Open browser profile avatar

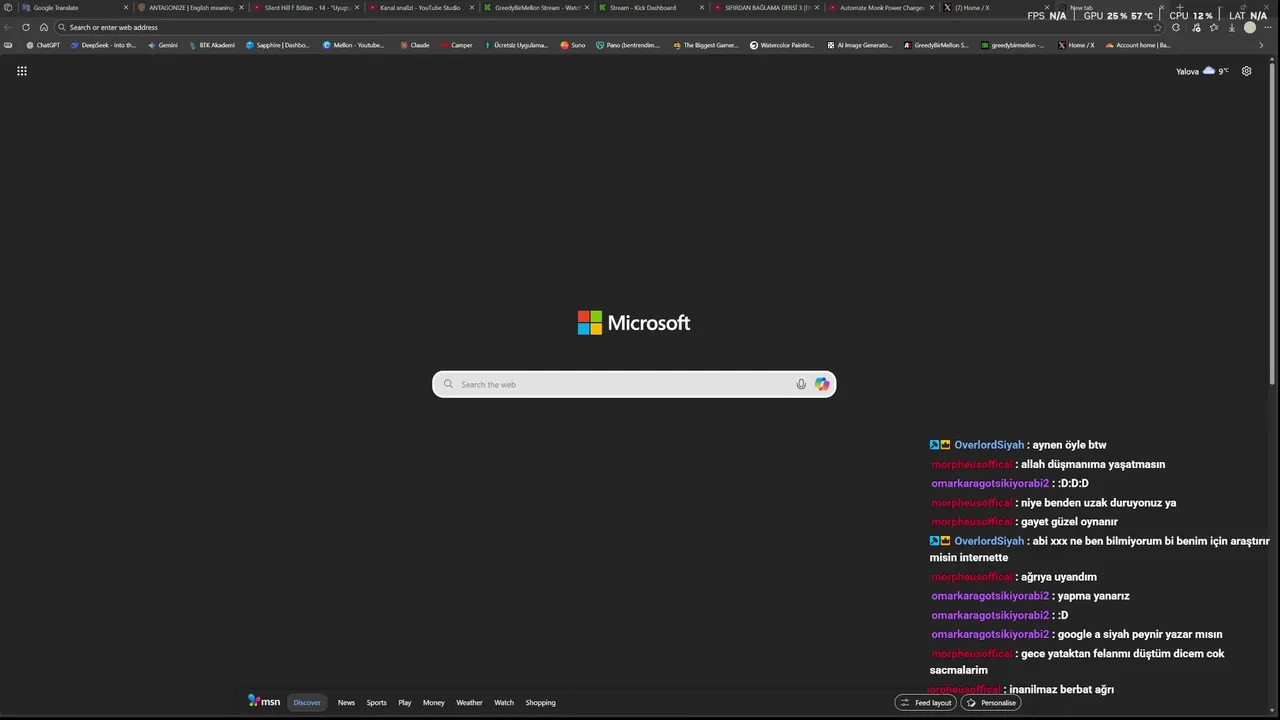(1250, 28)
